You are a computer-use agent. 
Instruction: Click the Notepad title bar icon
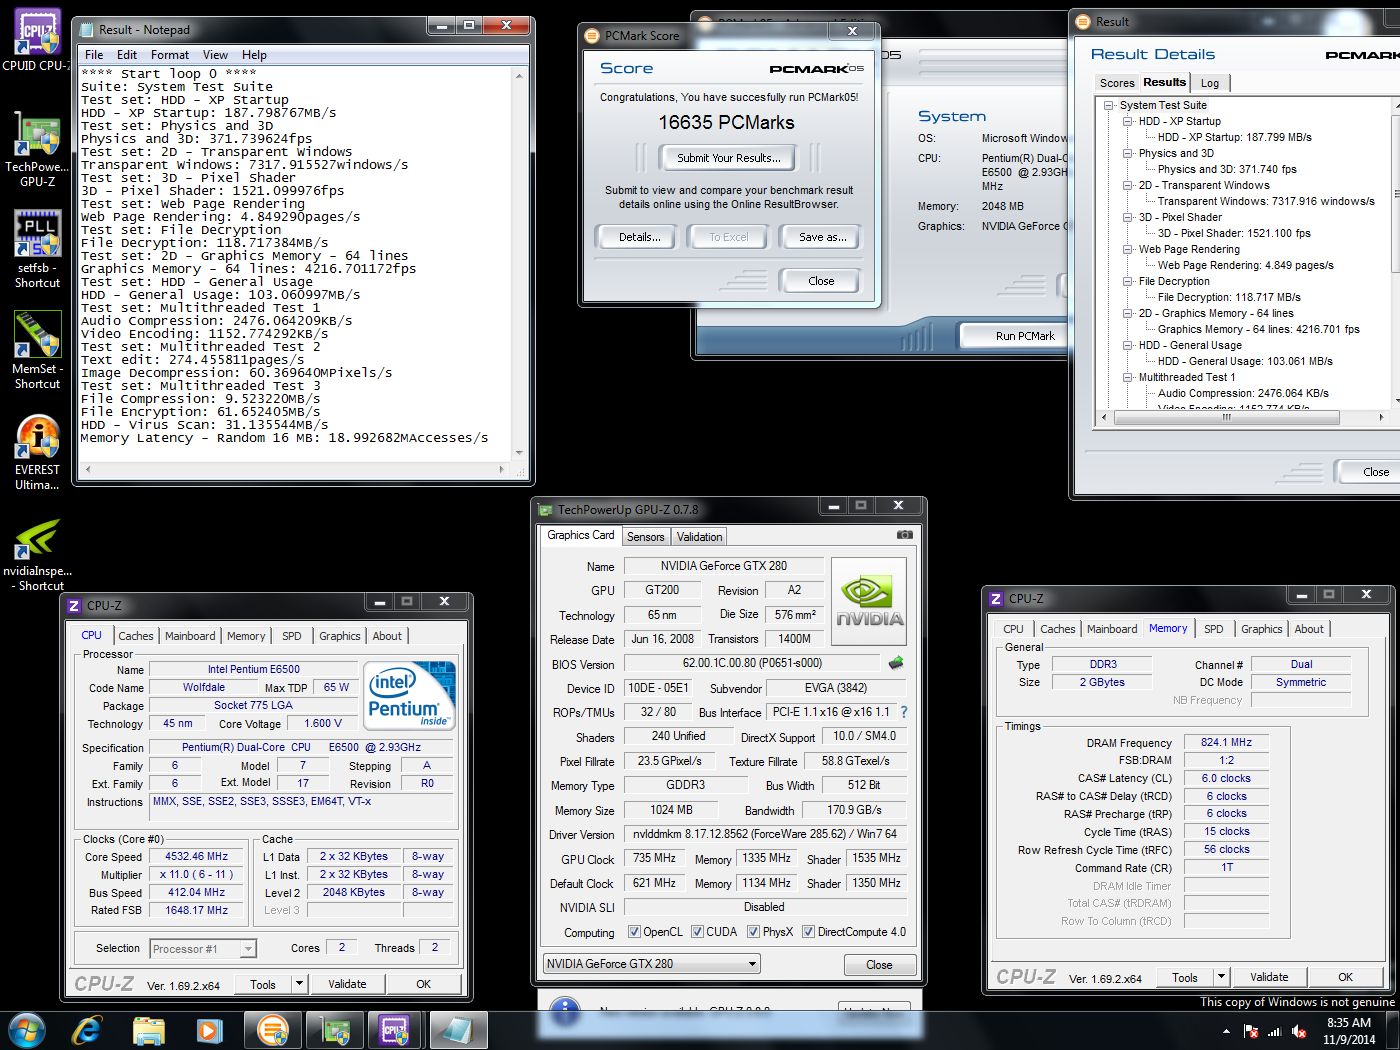(x=88, y=29)
